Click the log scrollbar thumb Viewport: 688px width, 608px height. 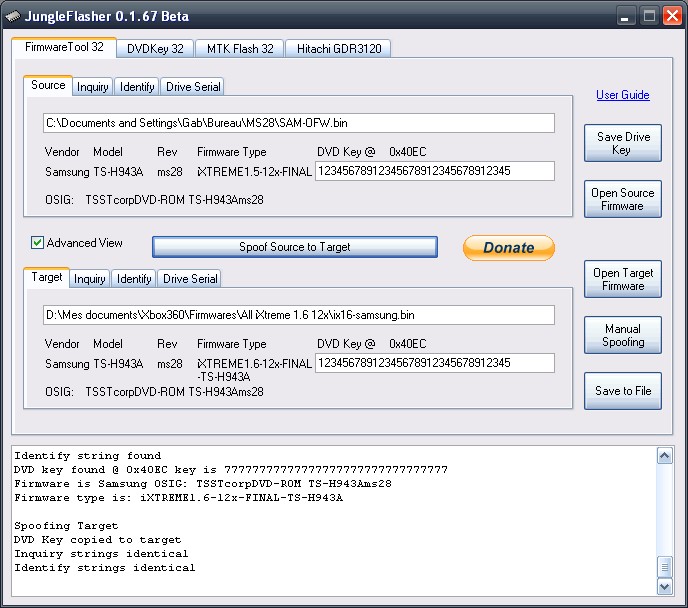click(664, 567)
